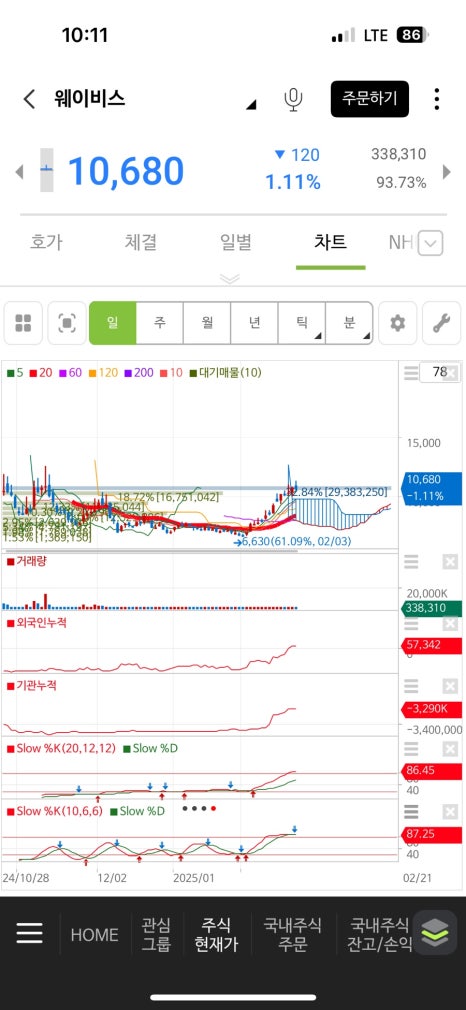466x1010 pixels.
Task: Expand the double-chevron panel handle below the tabs
Action: [x=229, y=278]
